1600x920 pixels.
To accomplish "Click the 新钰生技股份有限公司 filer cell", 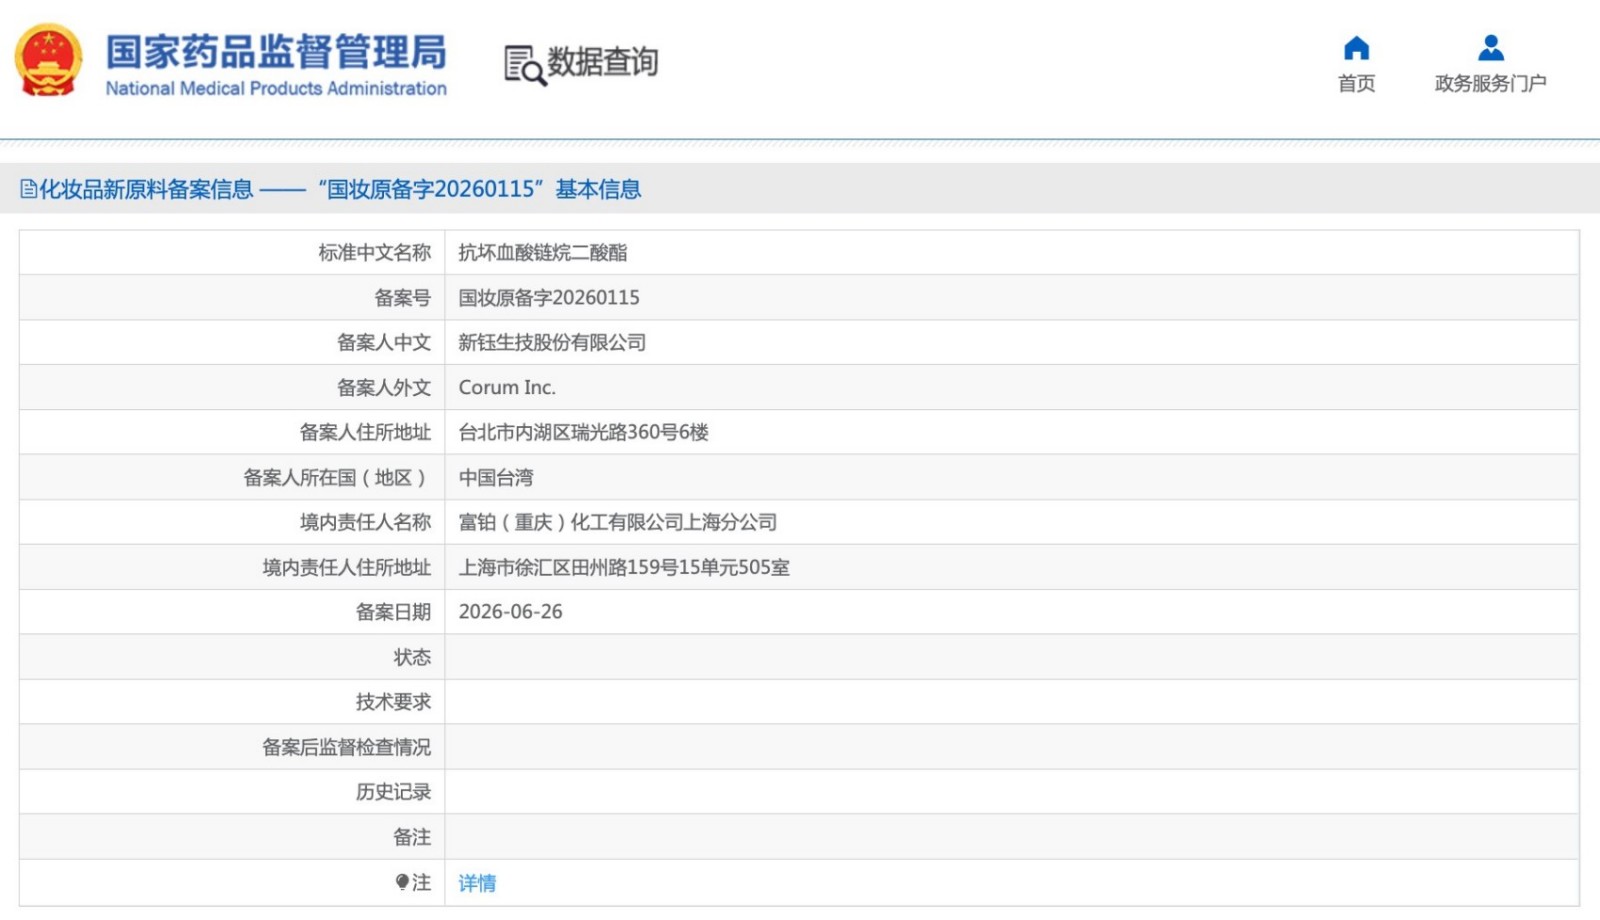I will click(x=1012, y=343).
